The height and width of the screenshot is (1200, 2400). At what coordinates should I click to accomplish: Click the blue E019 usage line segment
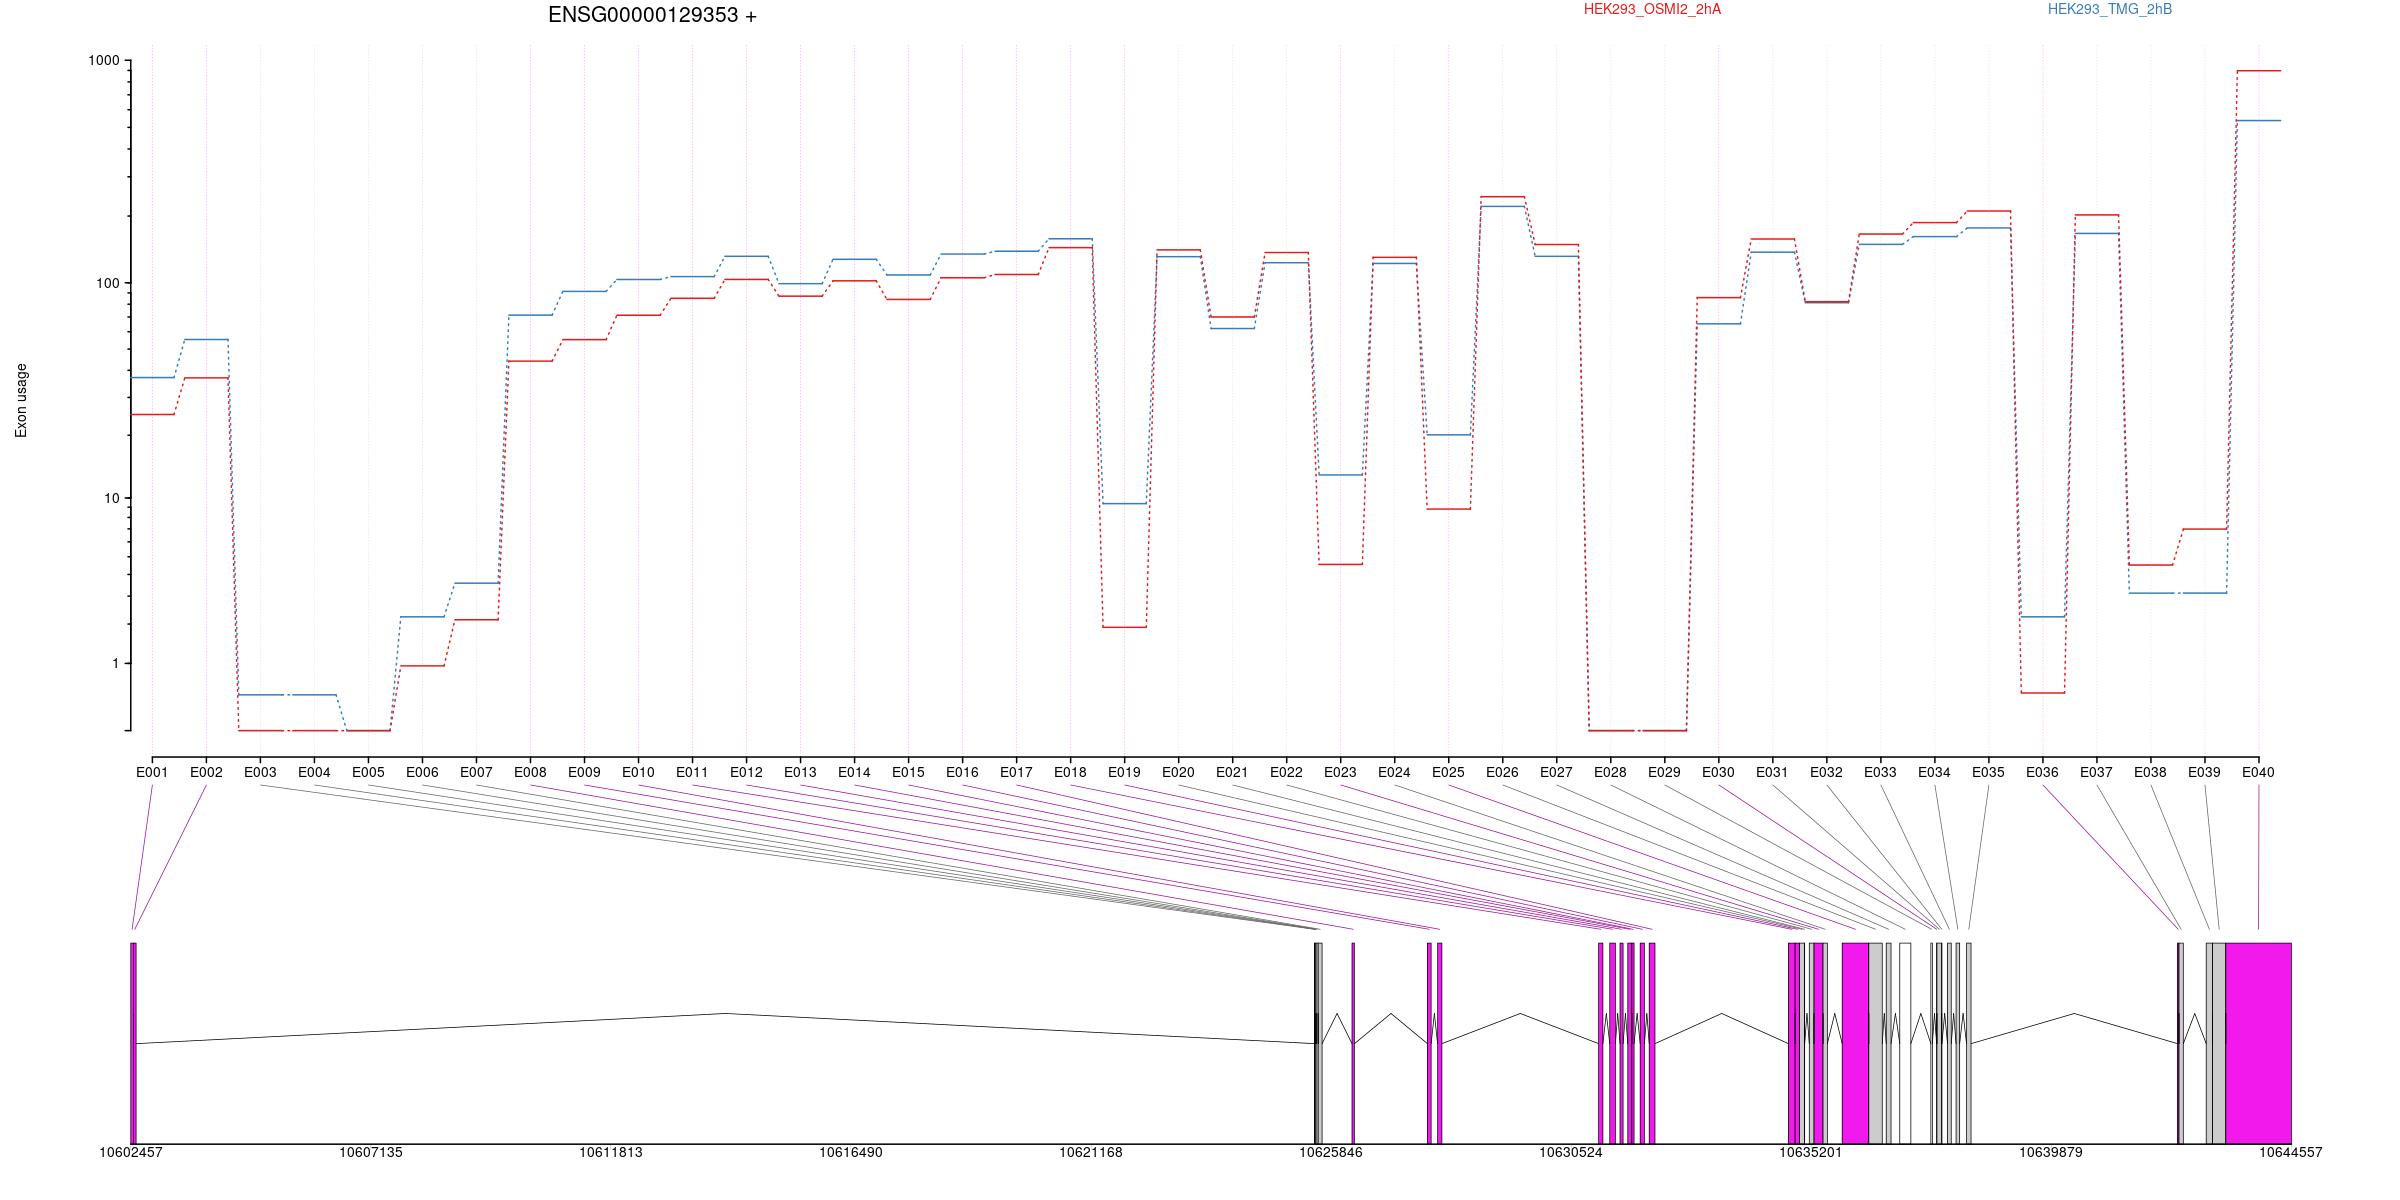click(x=1124, y=503)
